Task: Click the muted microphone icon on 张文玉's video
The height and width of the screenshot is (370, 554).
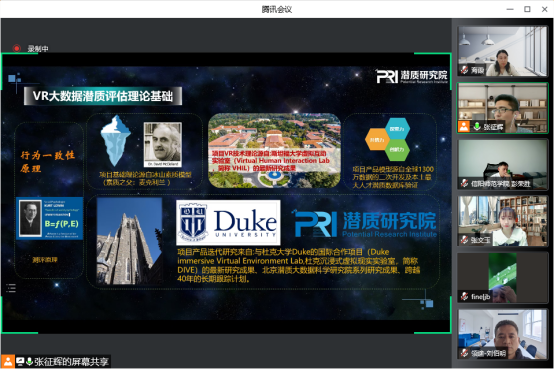Action: [465, 240]
